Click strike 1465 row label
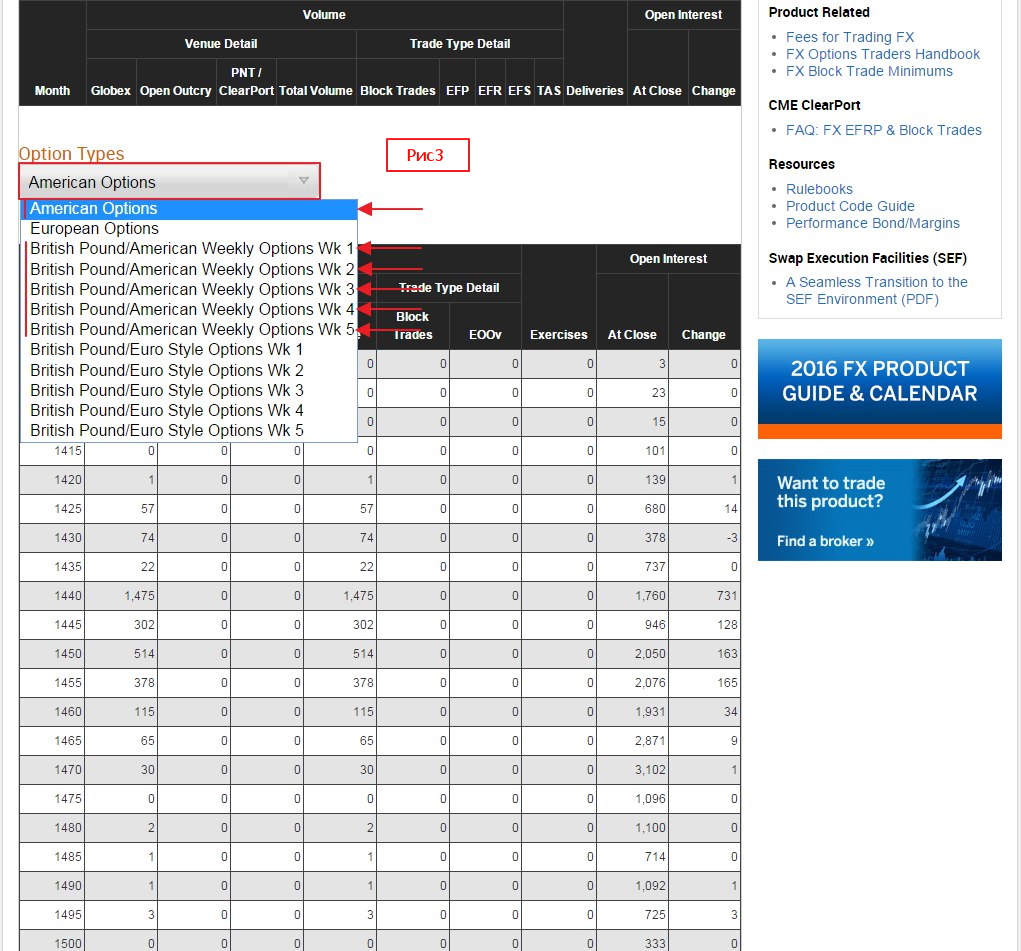This screenshot has height=951, width=1021. coord(68,741)
